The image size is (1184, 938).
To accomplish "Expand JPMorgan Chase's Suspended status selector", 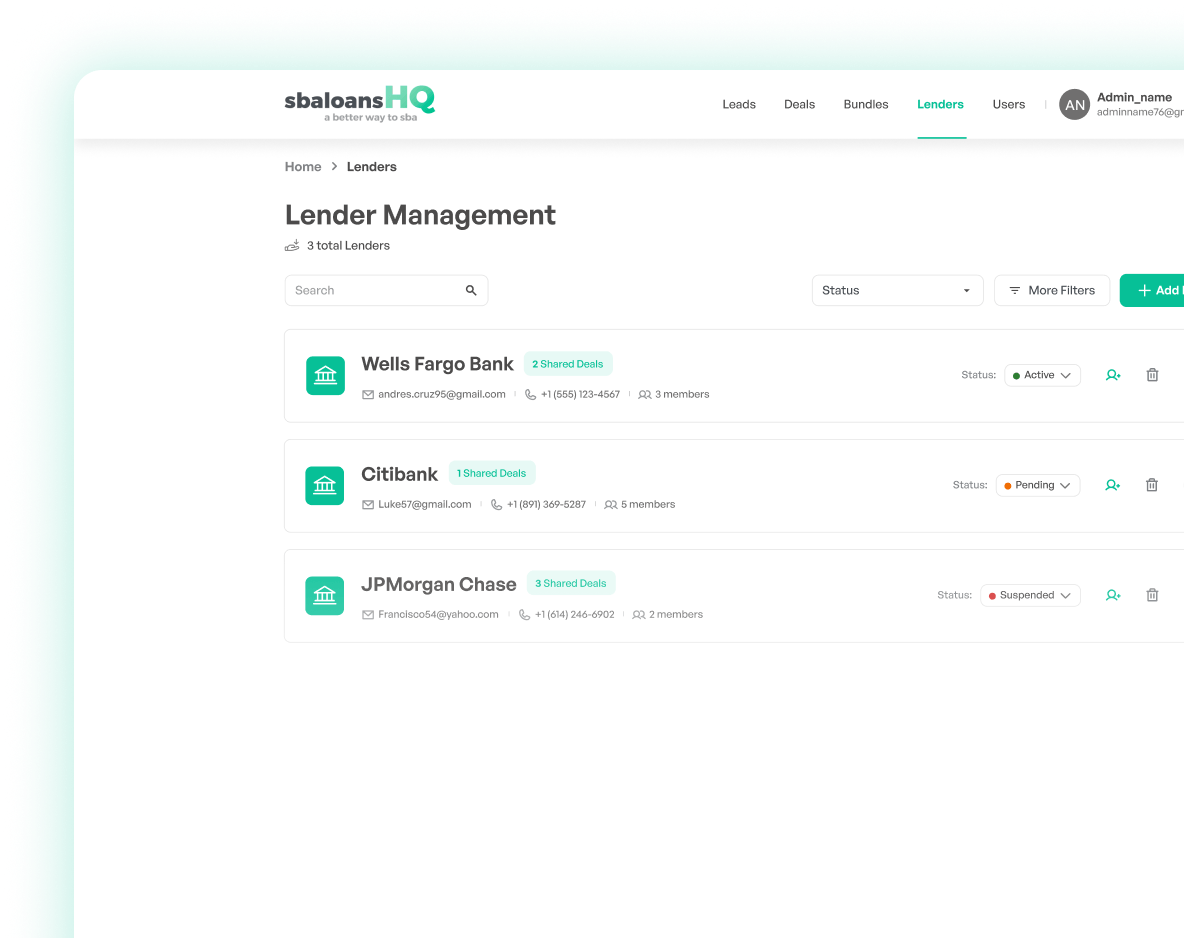I will [1030, 595].
